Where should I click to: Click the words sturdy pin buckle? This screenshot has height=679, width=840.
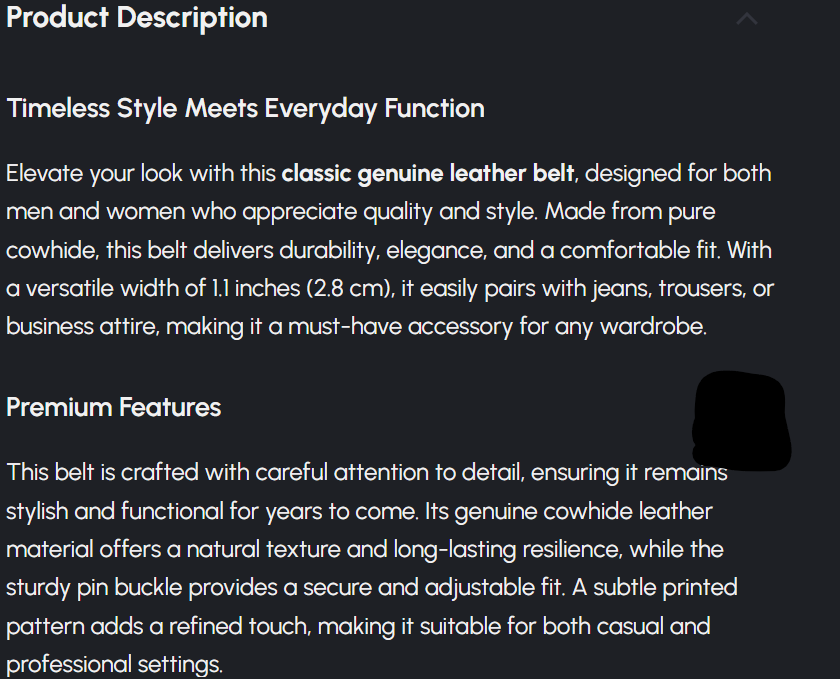[x=88, y=587]
